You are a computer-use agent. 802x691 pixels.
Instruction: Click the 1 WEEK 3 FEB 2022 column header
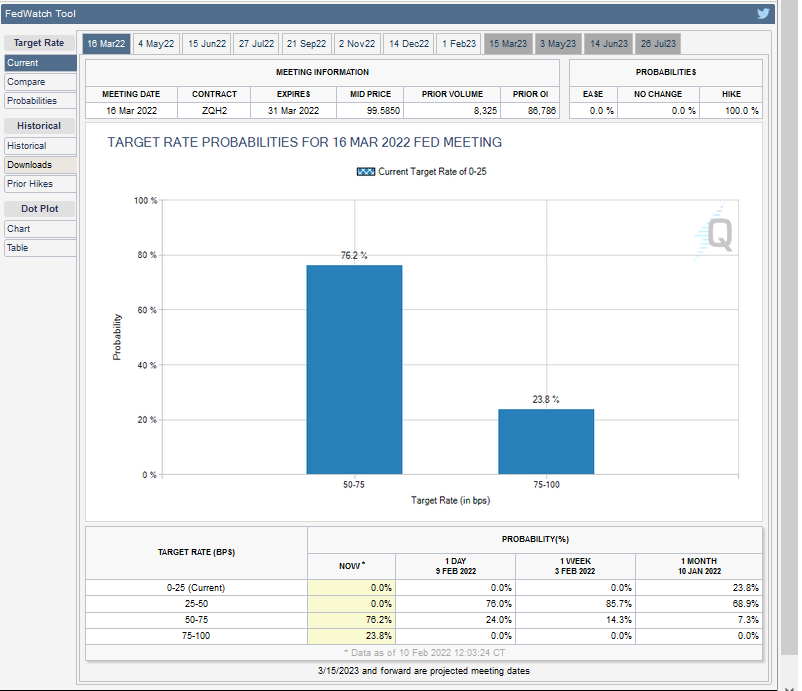pyautogui.click(x=575, y=566)
